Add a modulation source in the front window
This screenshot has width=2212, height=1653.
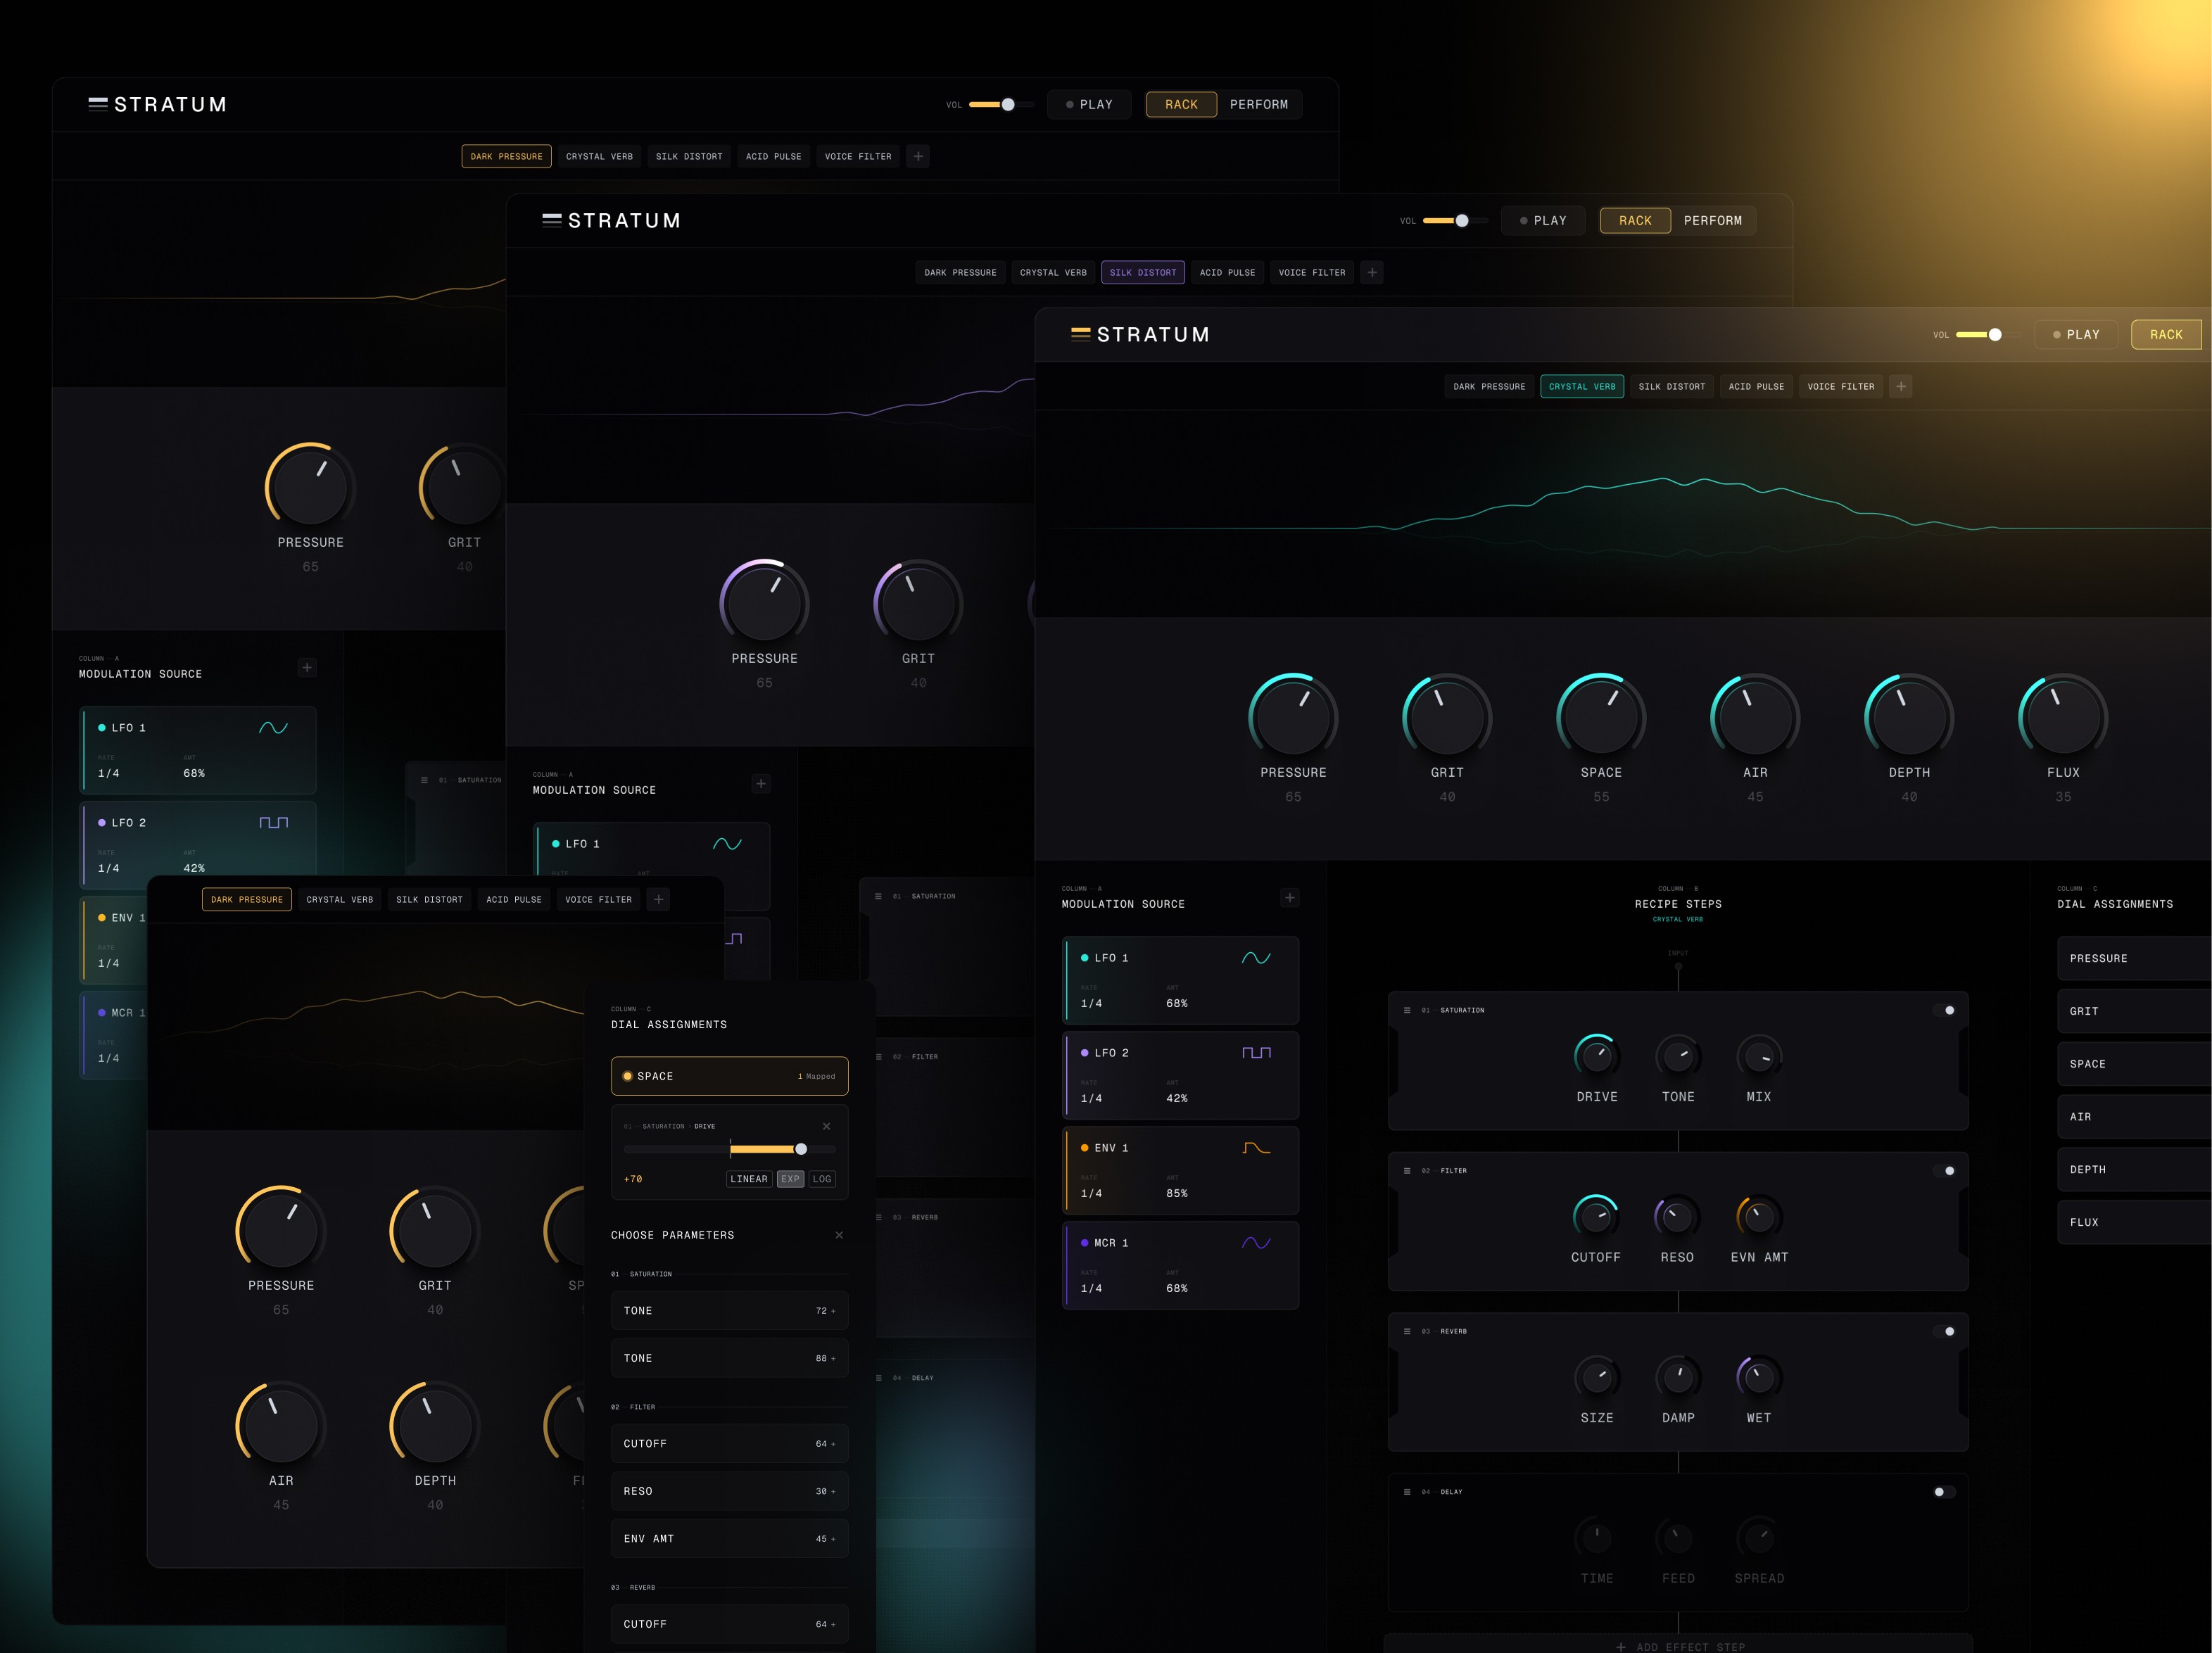1290,898
